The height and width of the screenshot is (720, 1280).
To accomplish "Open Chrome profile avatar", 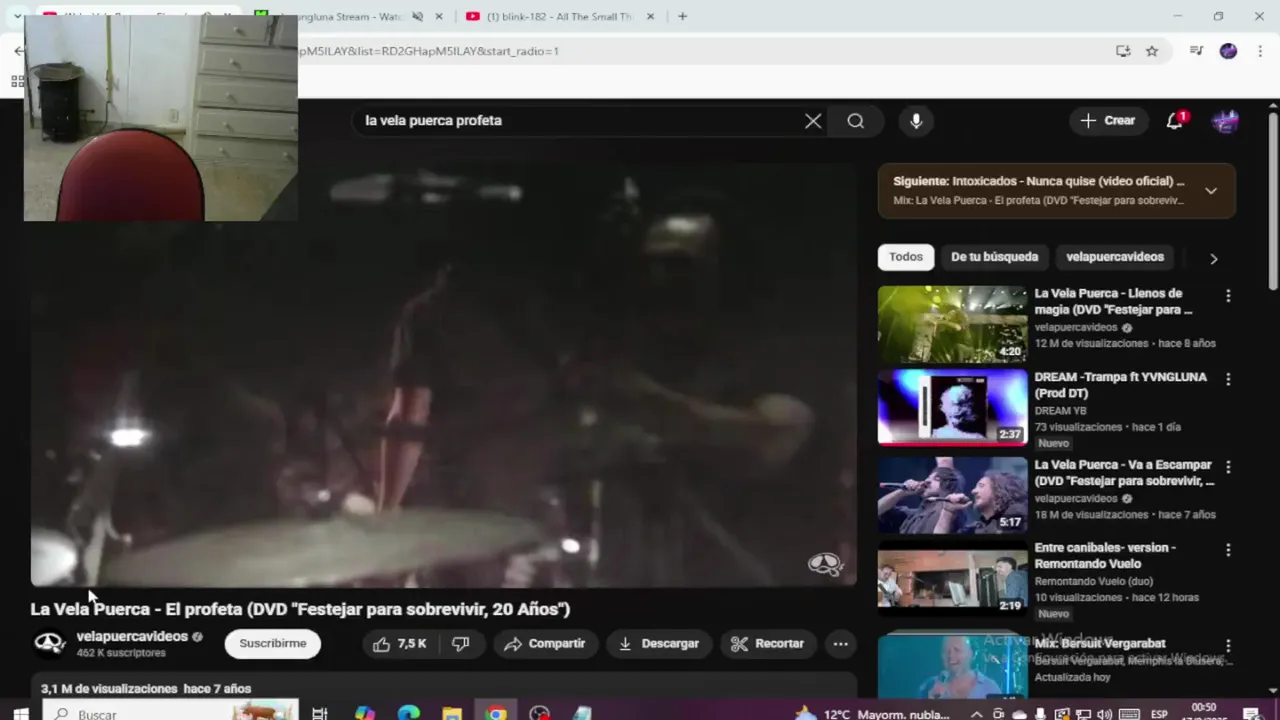I will click(1228, 51).
